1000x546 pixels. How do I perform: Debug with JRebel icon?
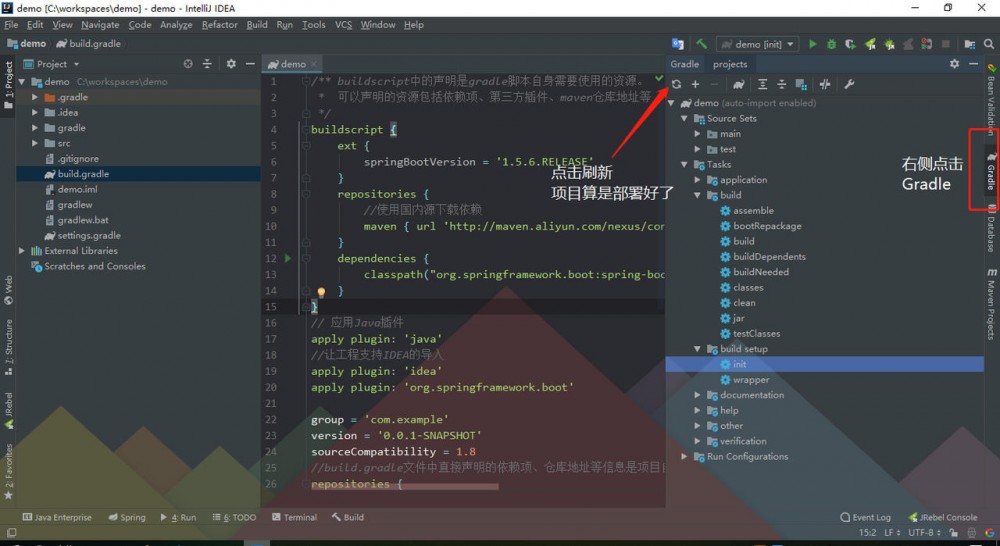pyautogui.click(x=889, y=44)
